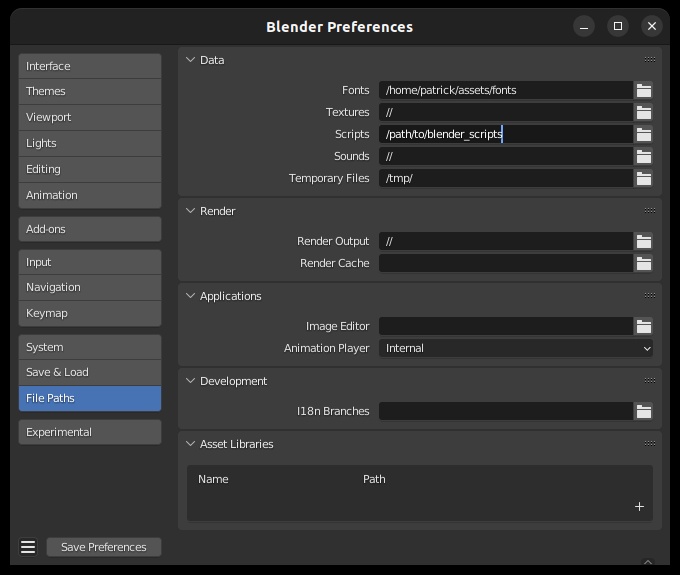Grab the Render panel drag handle
Viewport: 680px width, 575px height.
(x=650, y=210)
